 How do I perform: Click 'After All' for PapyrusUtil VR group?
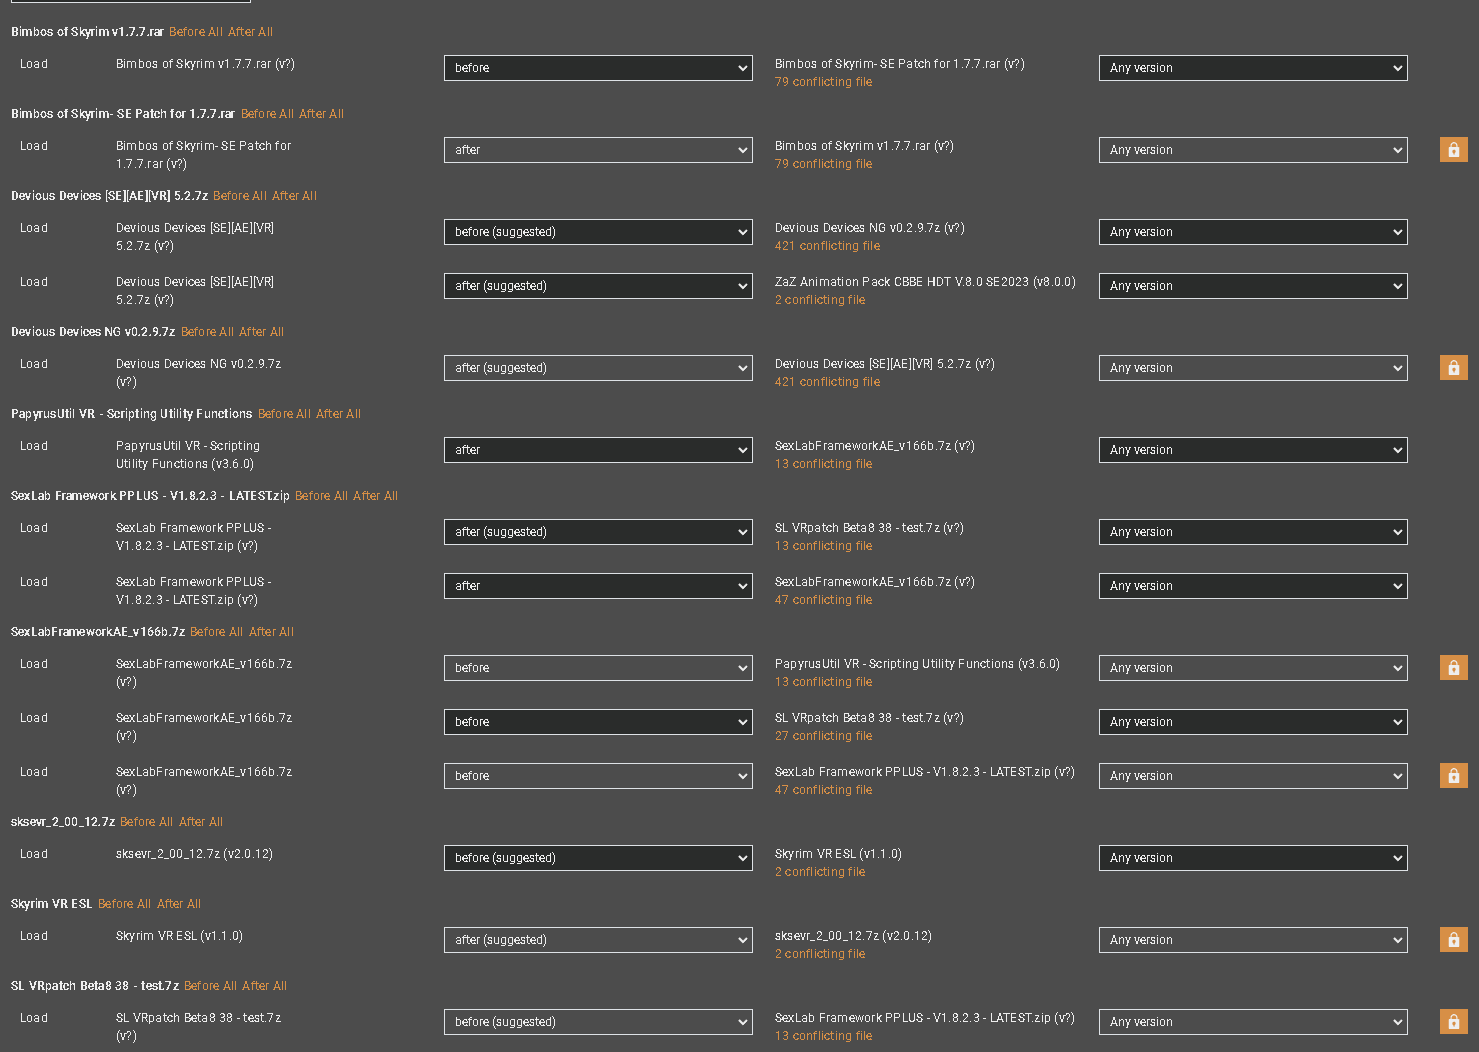pos(338,414)
